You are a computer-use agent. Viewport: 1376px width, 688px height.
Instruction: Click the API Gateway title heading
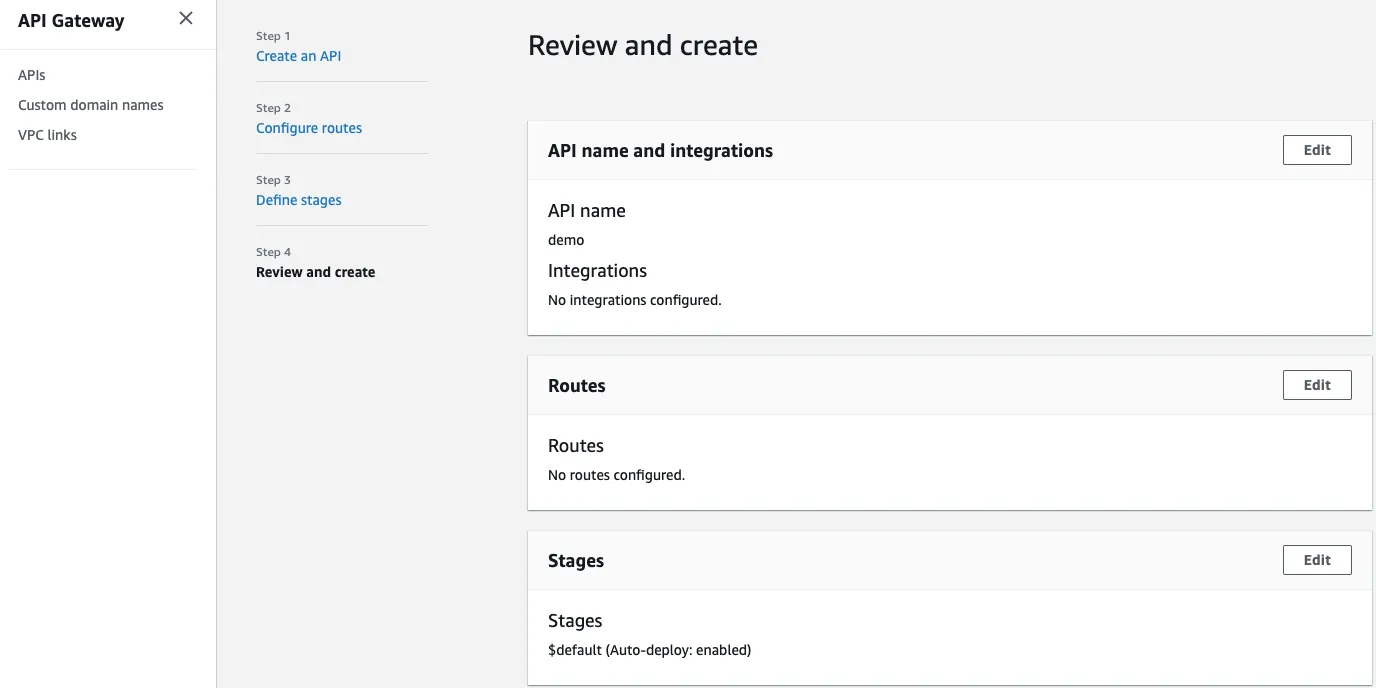tap(69, 20)
